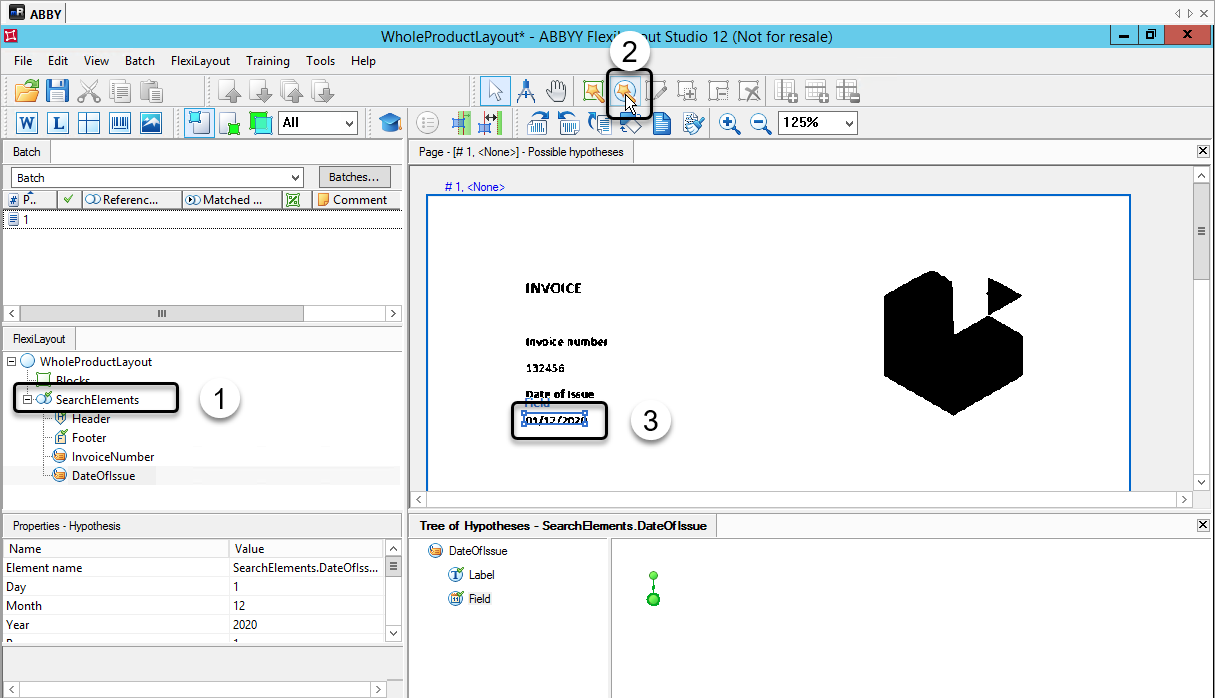Click the Matched column header
The height and width of the screenshot is (698, 1215).
[233, 200]
